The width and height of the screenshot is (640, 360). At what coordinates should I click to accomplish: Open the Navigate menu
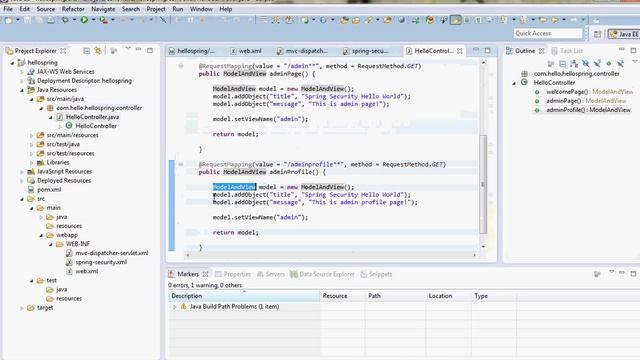coord(102,9)
